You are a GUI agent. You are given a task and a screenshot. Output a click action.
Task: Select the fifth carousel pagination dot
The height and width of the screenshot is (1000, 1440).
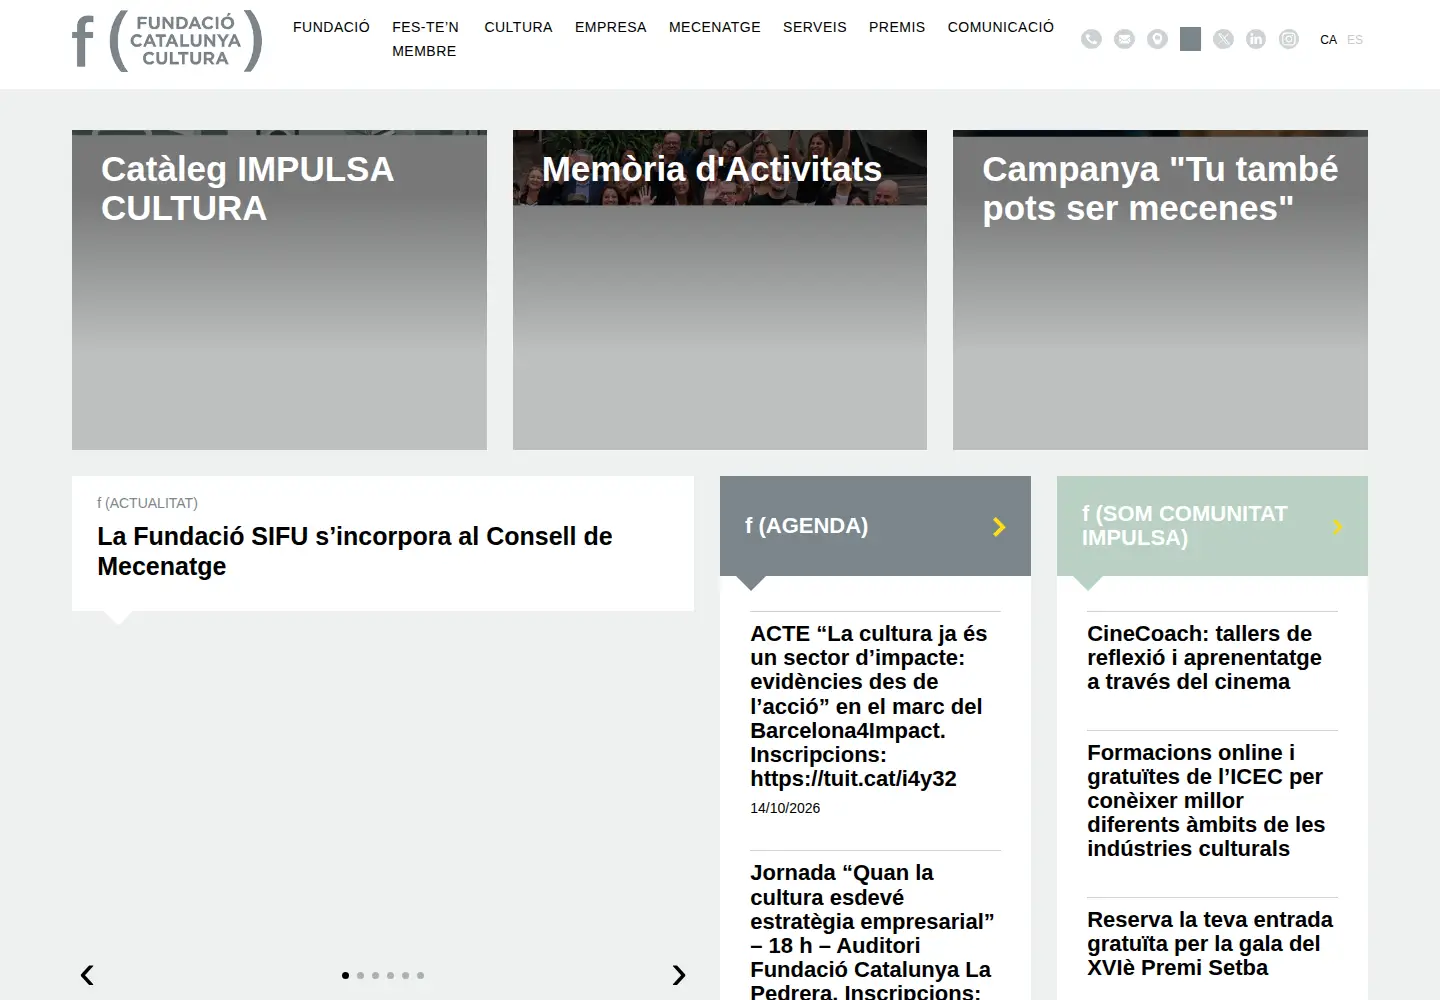point(405,975)
